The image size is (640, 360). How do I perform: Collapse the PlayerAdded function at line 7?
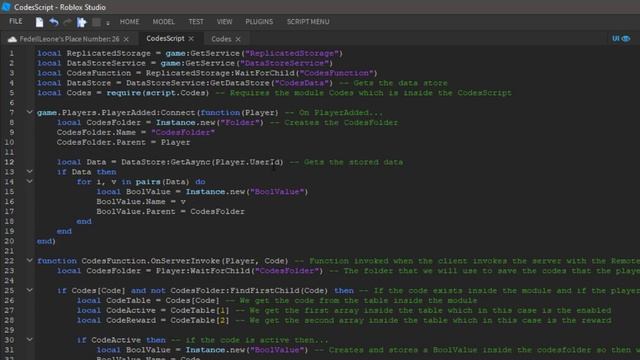[29, 112]
